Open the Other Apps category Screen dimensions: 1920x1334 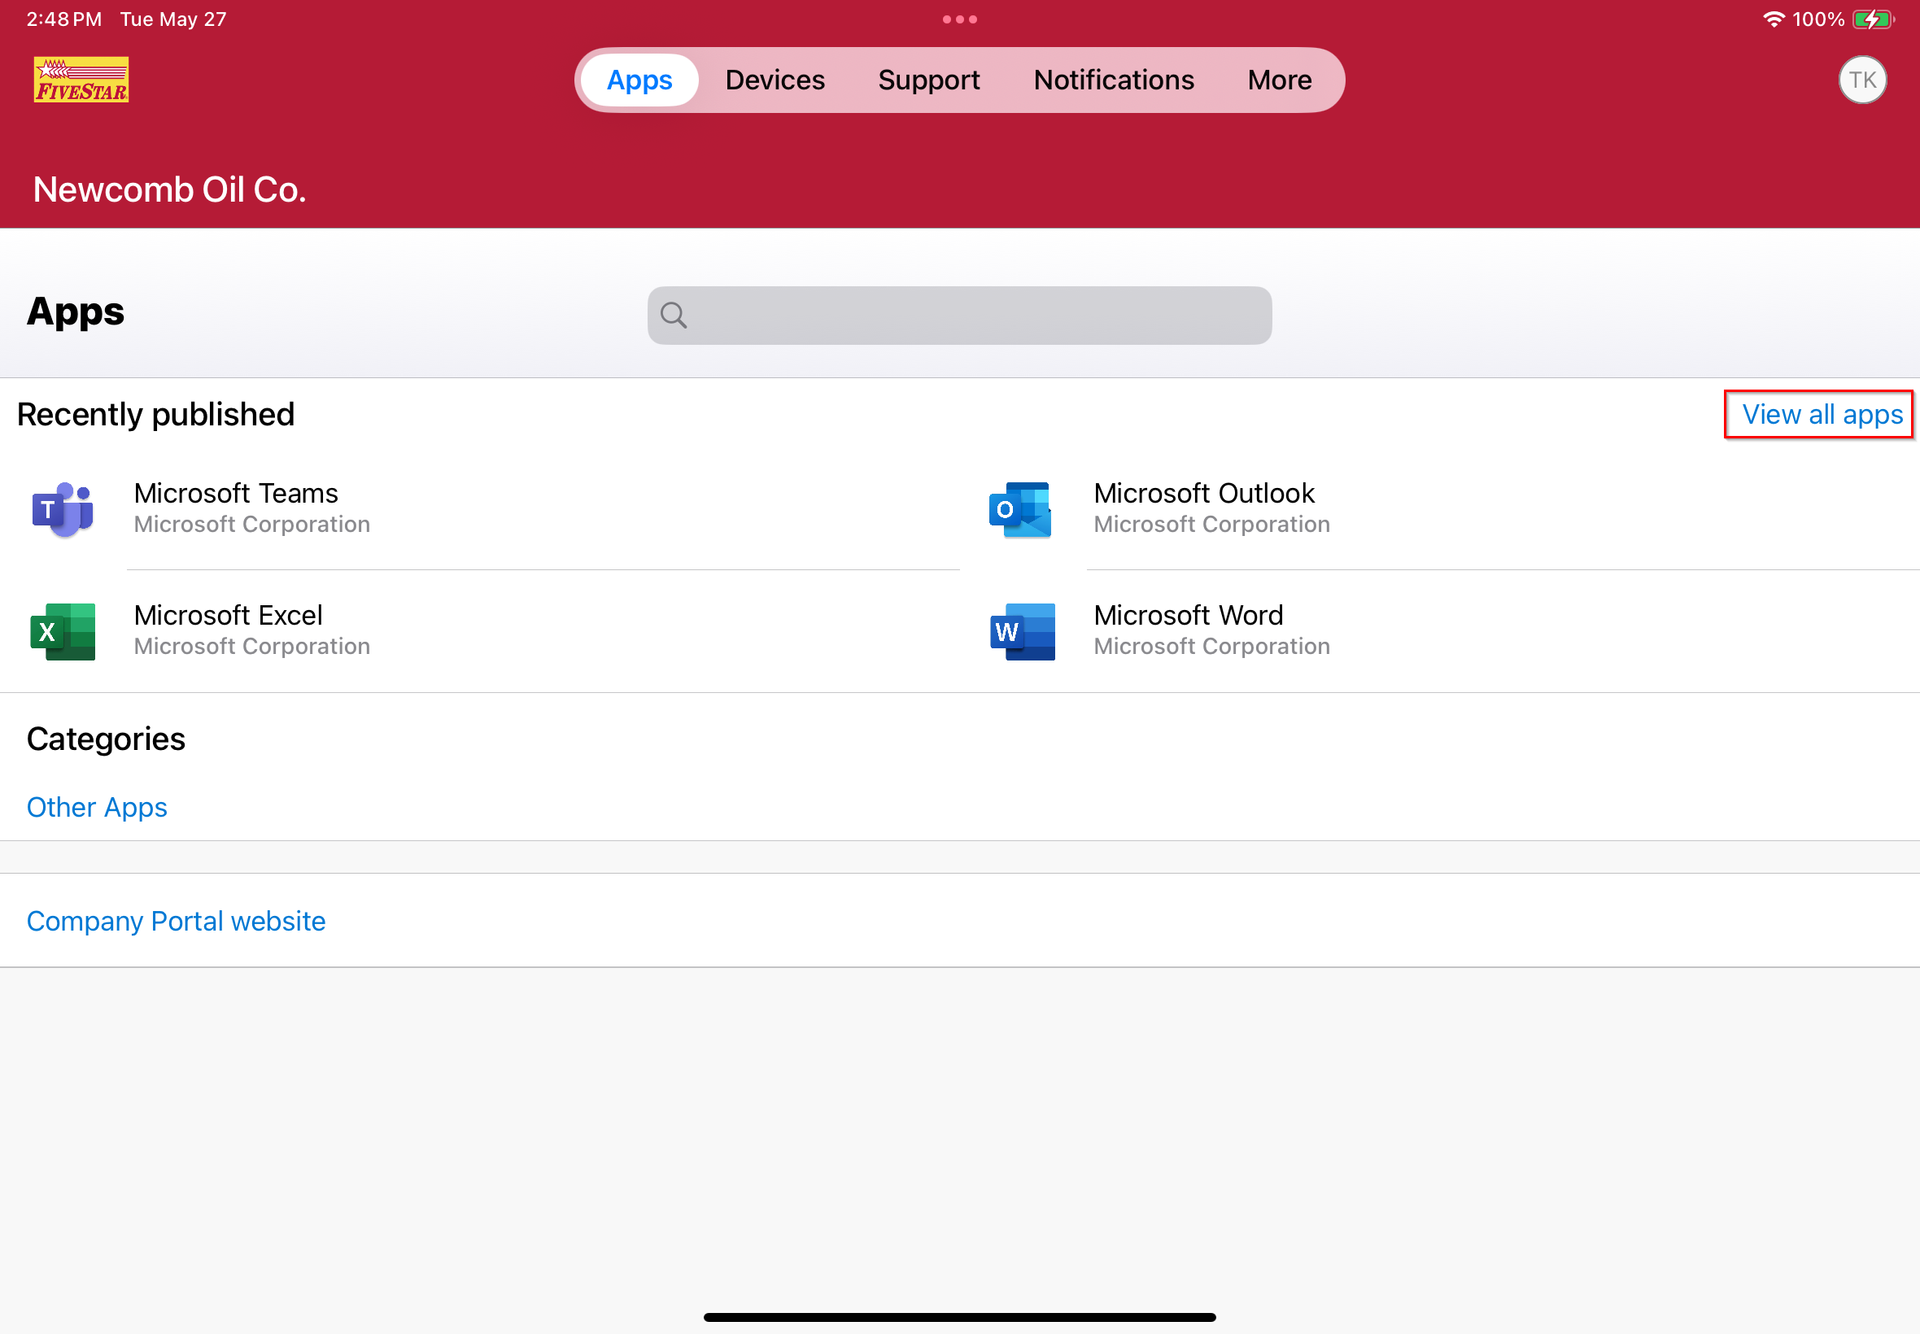[x=97, y=807]
